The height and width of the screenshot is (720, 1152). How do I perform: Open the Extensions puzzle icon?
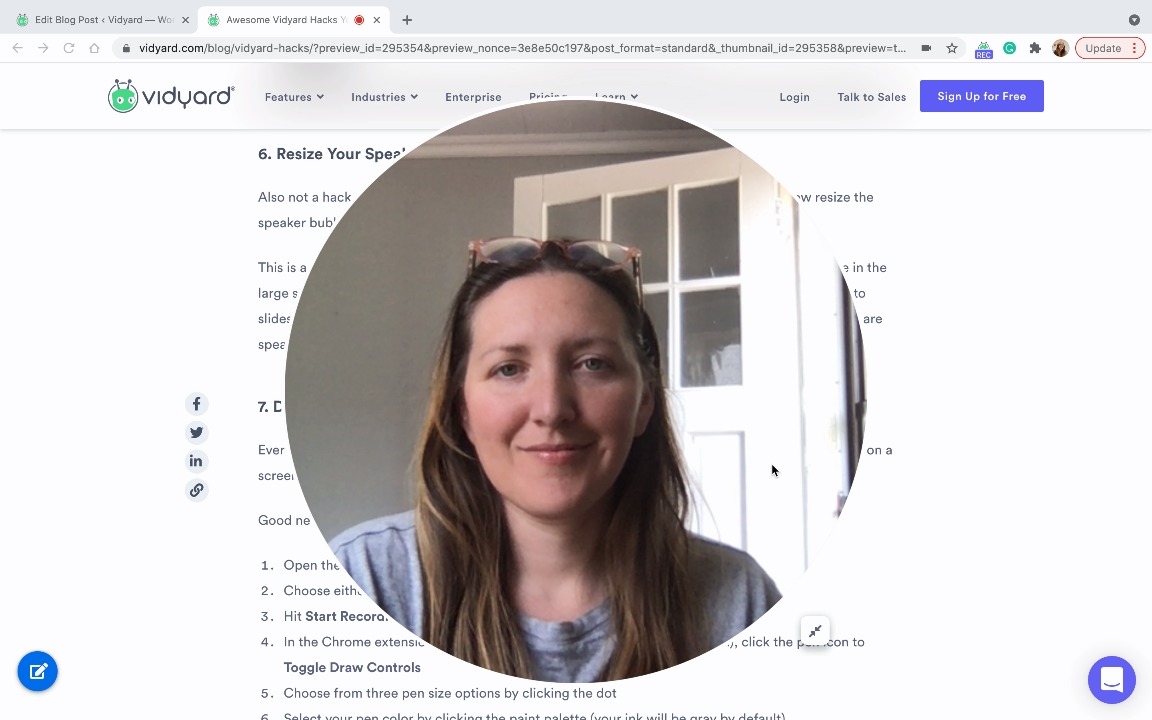point(1034,48)
